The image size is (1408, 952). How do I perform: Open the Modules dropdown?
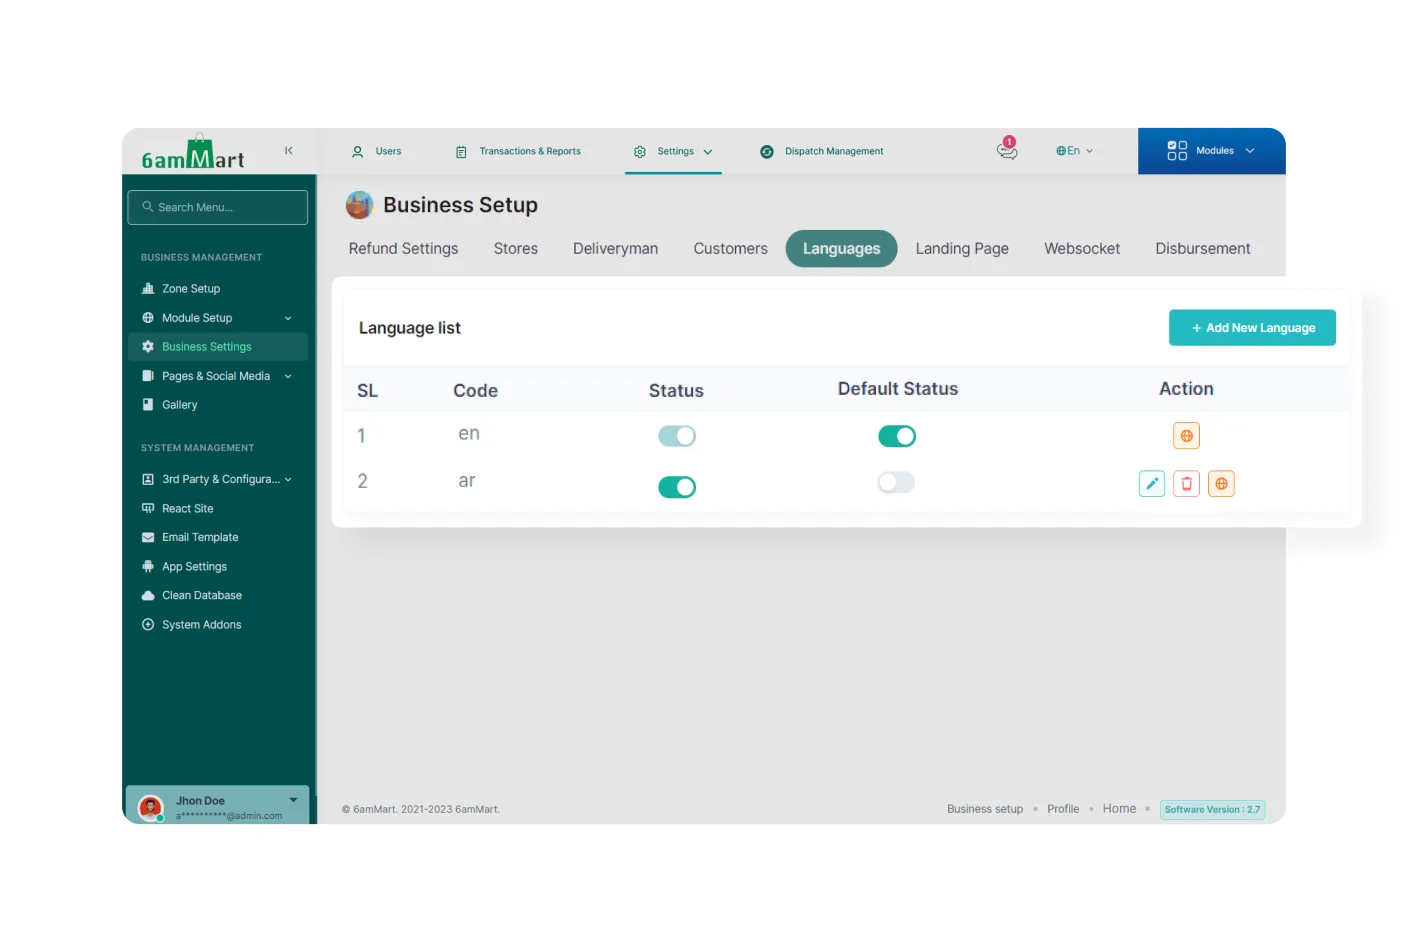1211,151
